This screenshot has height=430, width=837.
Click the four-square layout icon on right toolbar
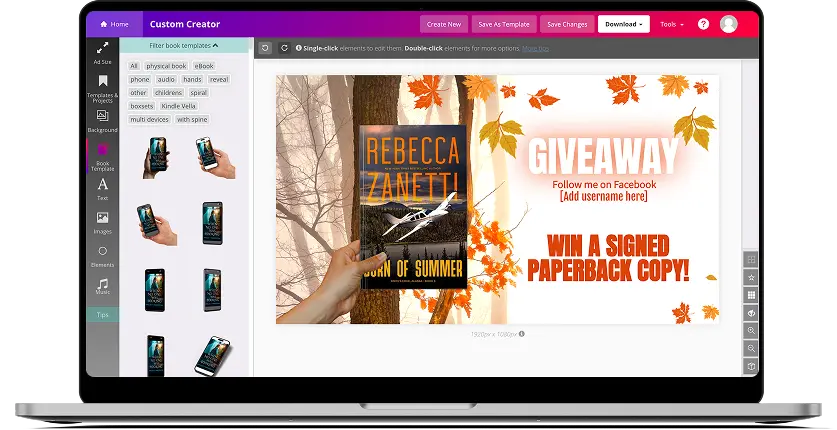click(x=751, y=260)
